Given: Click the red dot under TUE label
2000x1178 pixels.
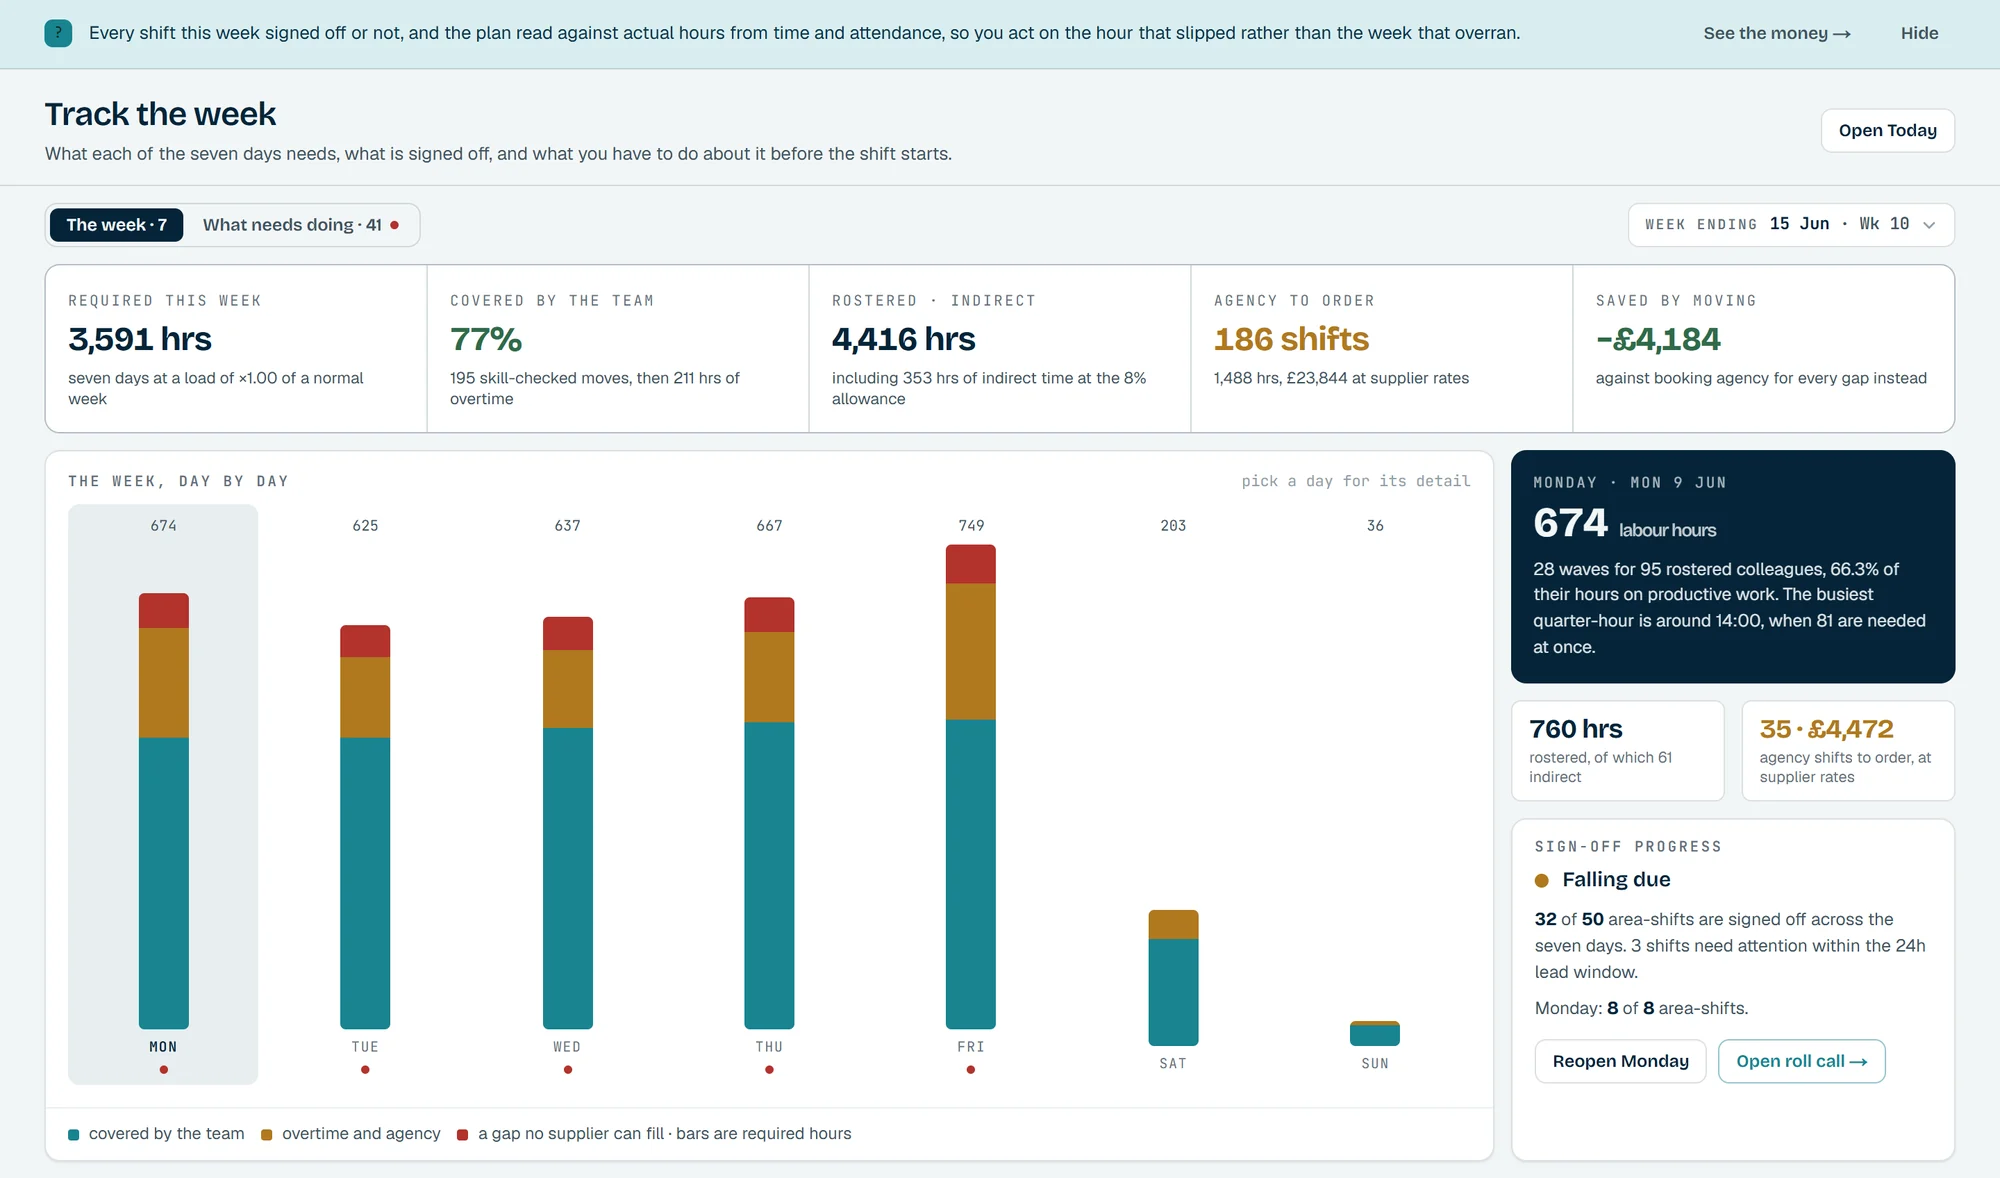Looking at the screenshot, I should [x=365, y=1070].
